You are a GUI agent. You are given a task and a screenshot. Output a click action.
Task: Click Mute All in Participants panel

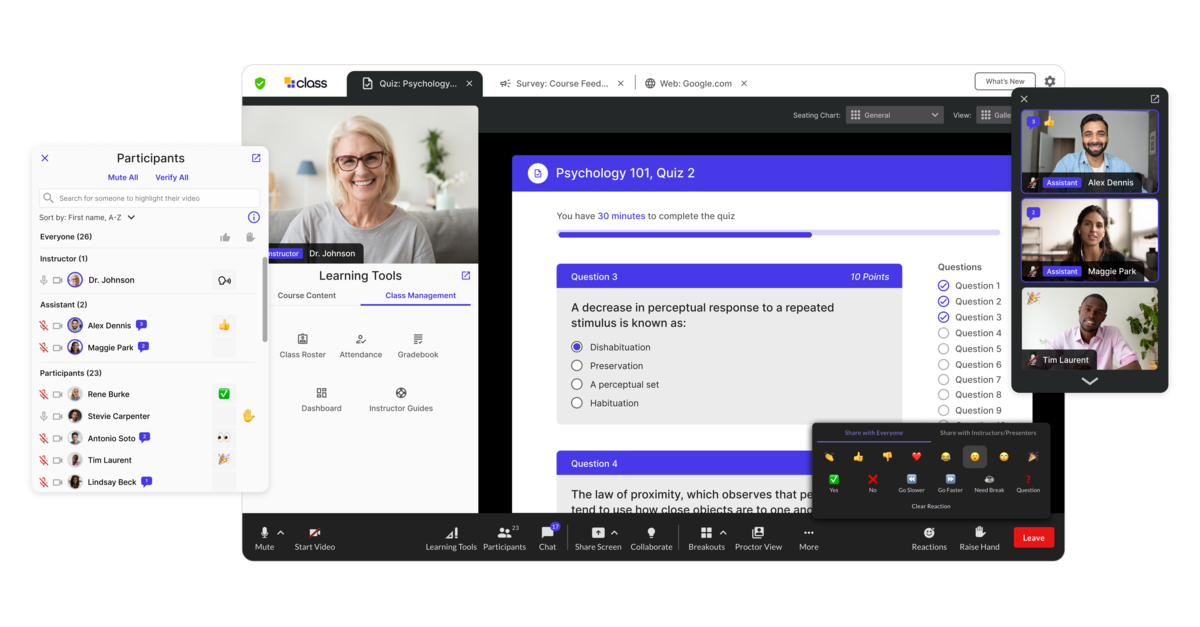tap(122, 177)
